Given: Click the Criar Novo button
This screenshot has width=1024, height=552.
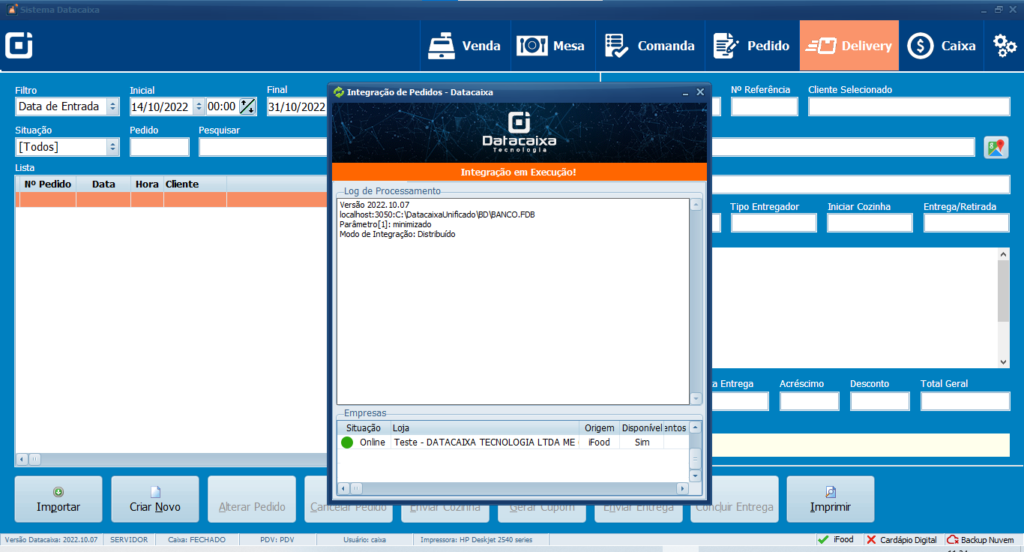Looking at the screenshot, I should pos(155,498).
